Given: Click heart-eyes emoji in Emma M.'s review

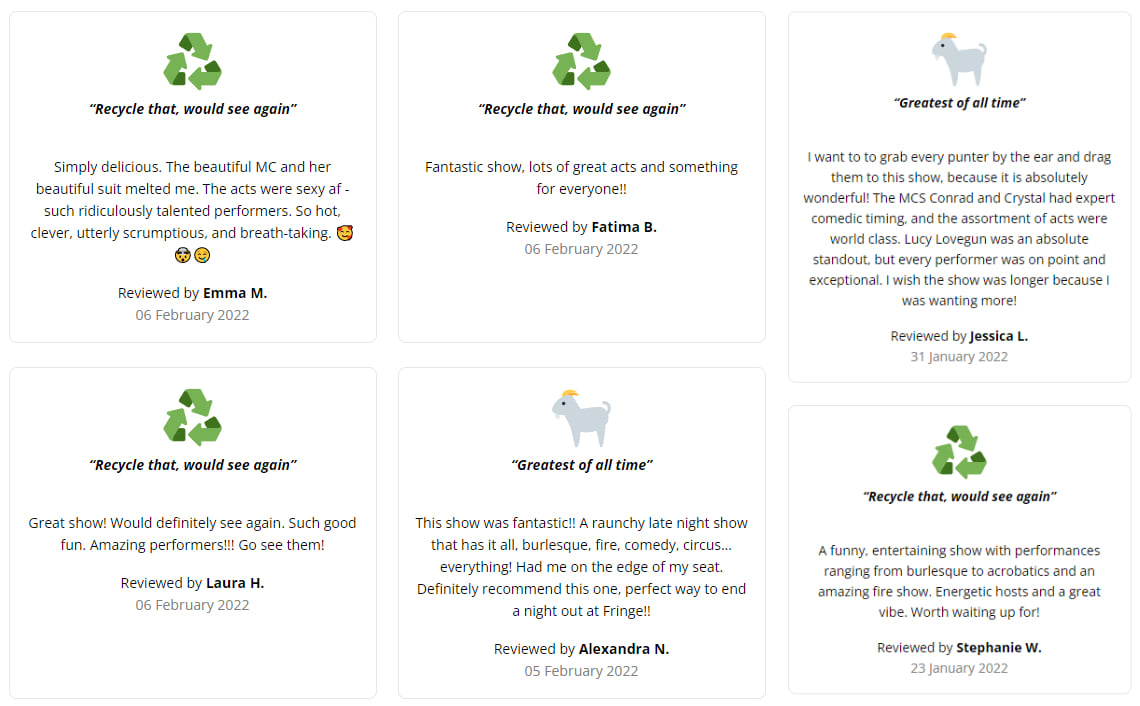Looking at the screenshot, I should tap(345, 233).
